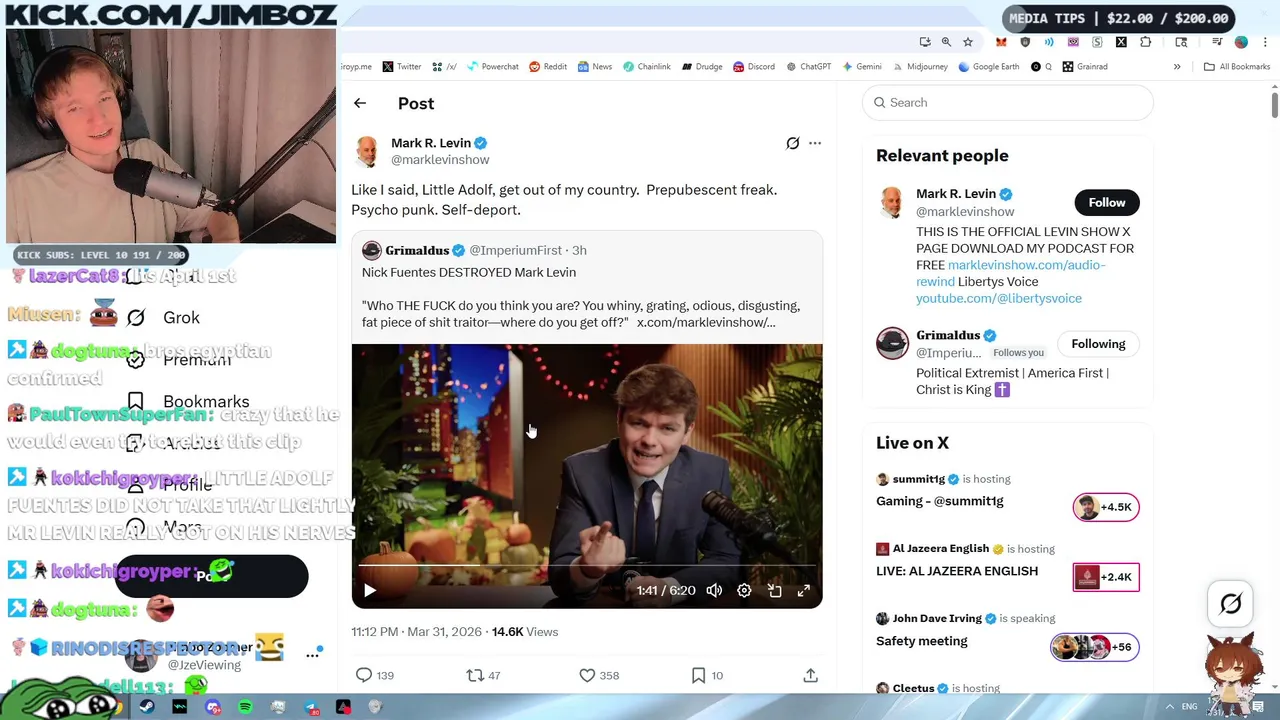Reply to the post via comment icon
Viewport: 1280px width, 720px height.
point(364,676)
